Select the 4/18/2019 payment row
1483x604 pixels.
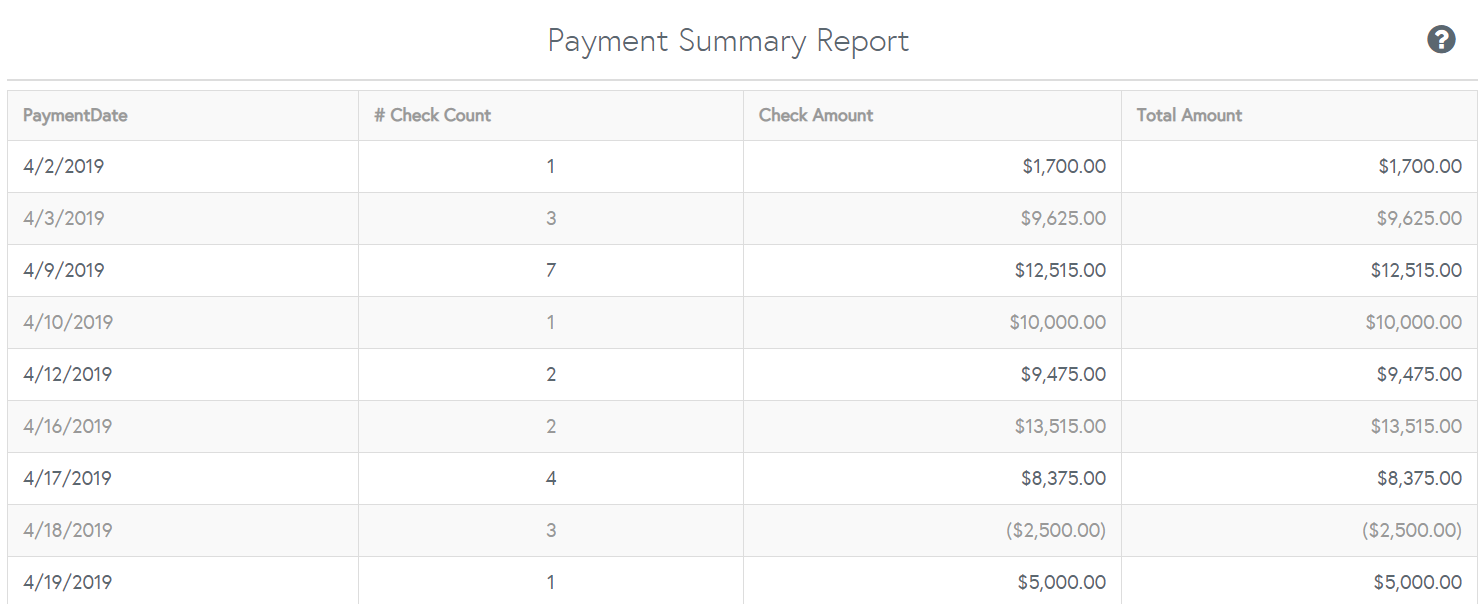68,530
